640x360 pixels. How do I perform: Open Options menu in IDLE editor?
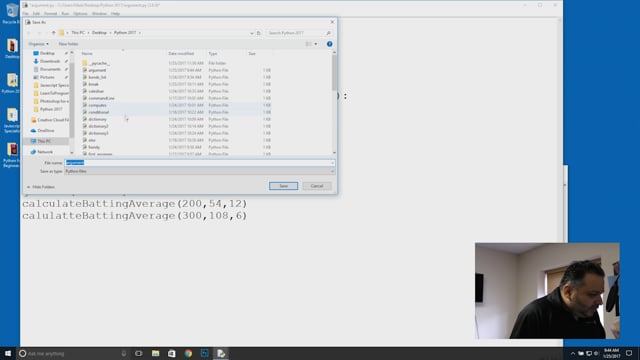(80, 13)
